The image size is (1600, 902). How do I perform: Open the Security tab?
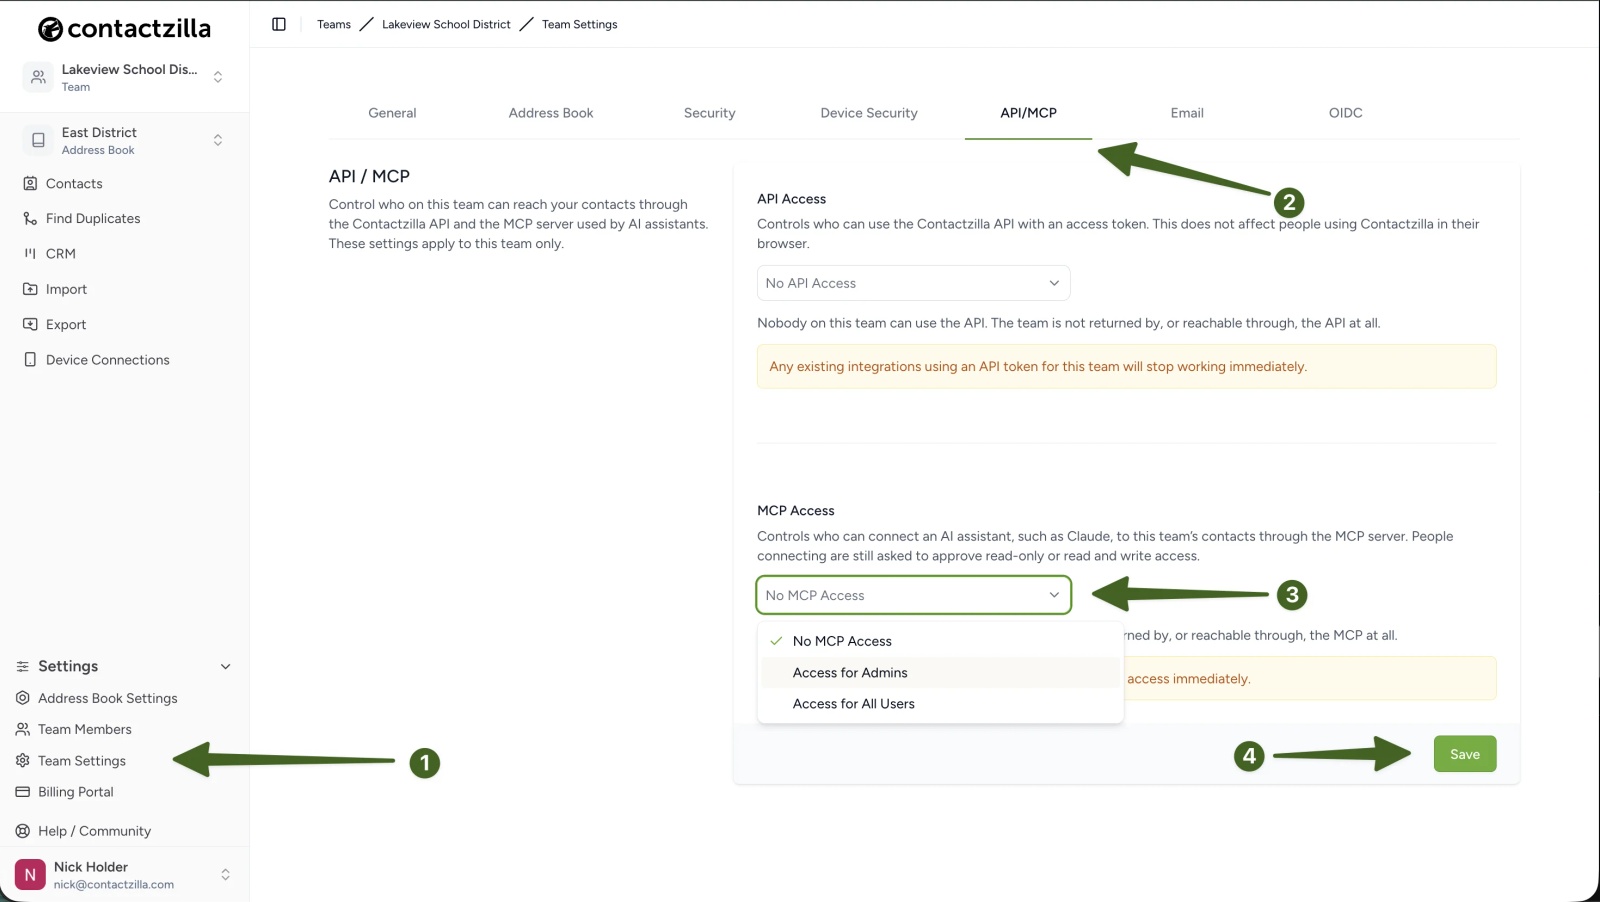(710, 113)
